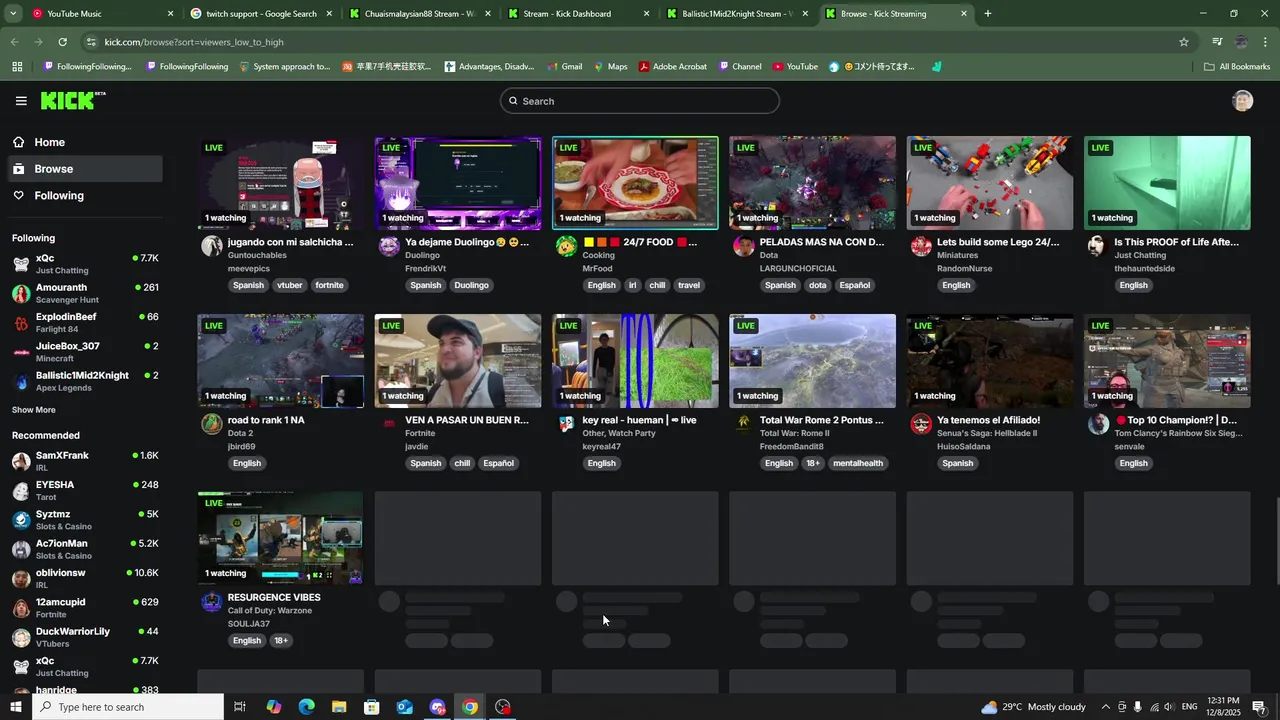Click EYESHA avatar in Recommended

coord(21,490)
